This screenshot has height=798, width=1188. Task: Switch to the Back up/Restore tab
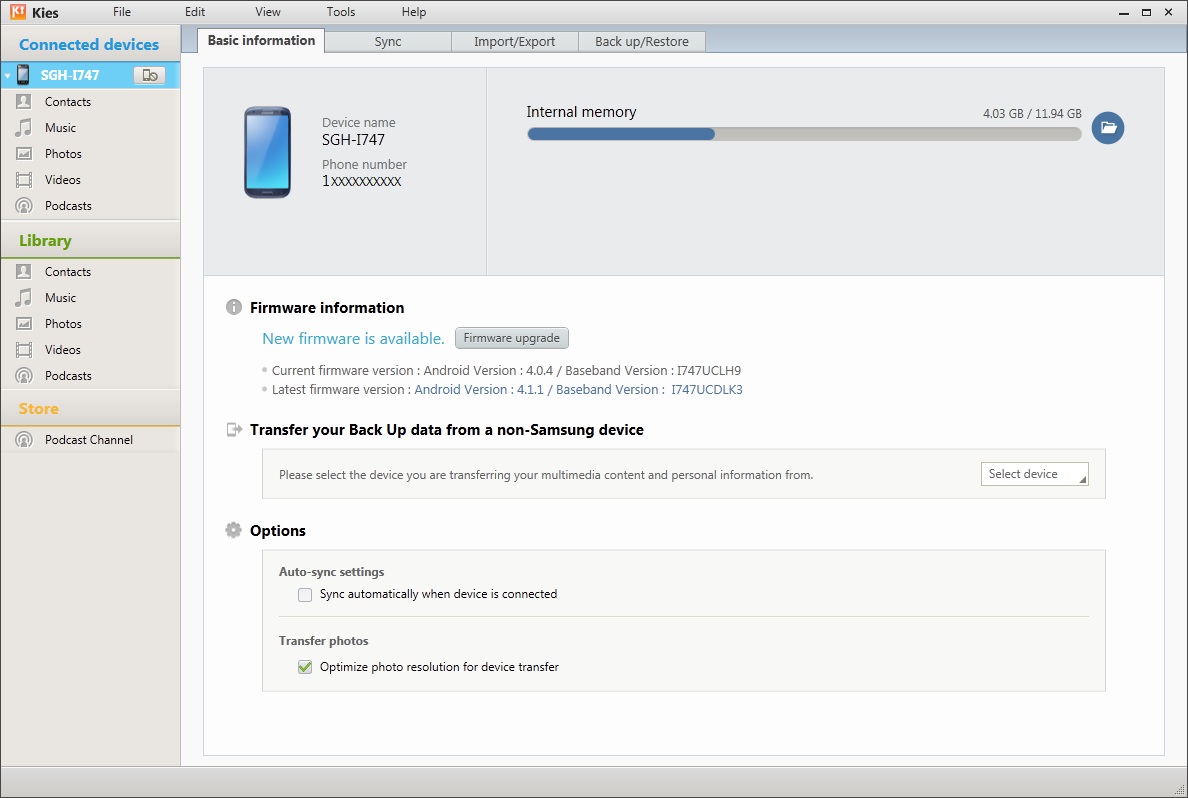(642, 42)
